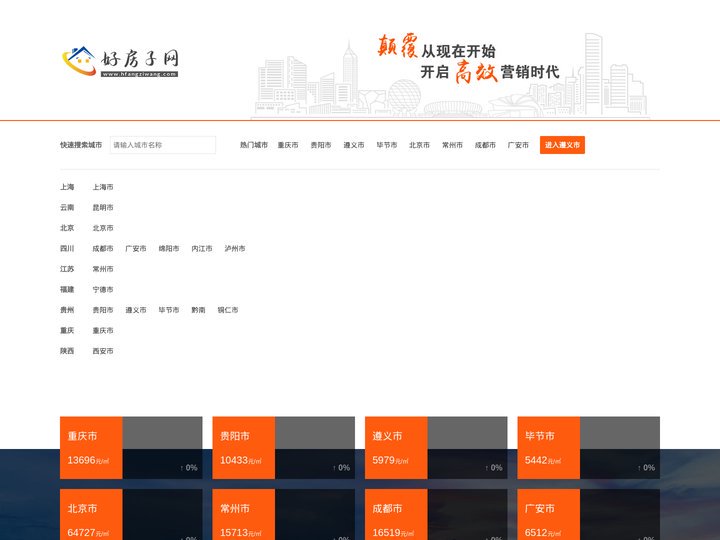The width and height of the screenshot is (720, 540).
Task: Open 内江市 in the 四川 row
Action: point(202,248)
